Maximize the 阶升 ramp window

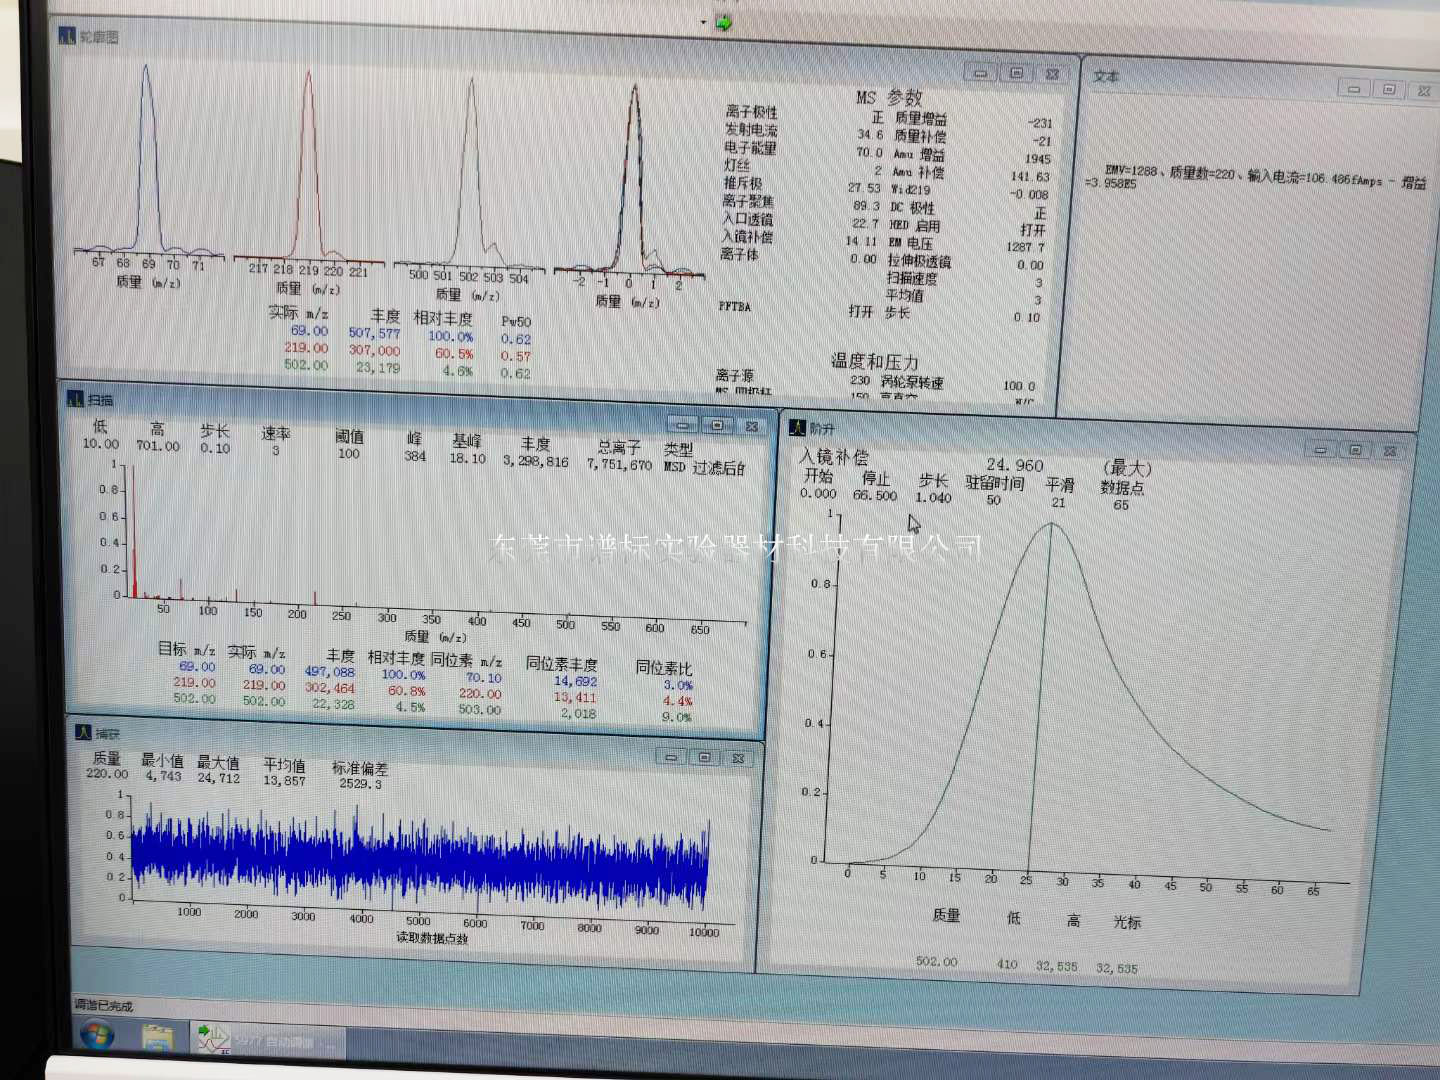[1355, 450]
